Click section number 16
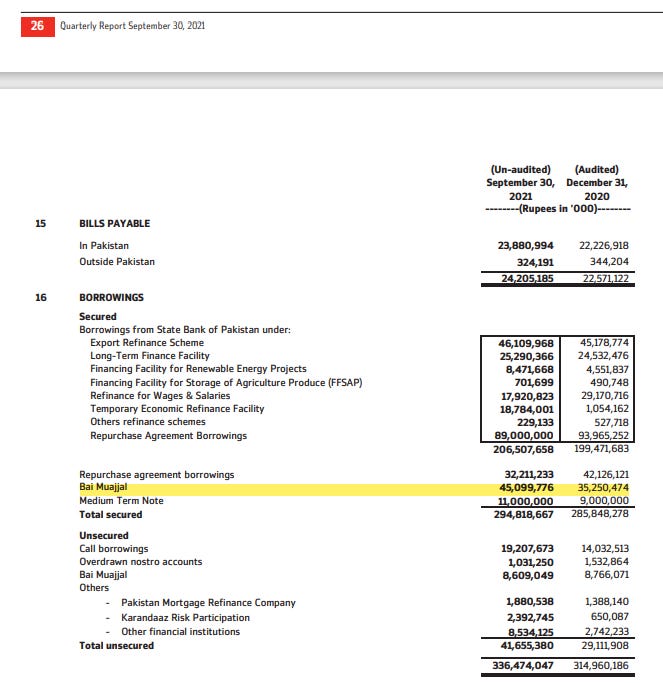This screenshot has width=663, height=683. 41,298
